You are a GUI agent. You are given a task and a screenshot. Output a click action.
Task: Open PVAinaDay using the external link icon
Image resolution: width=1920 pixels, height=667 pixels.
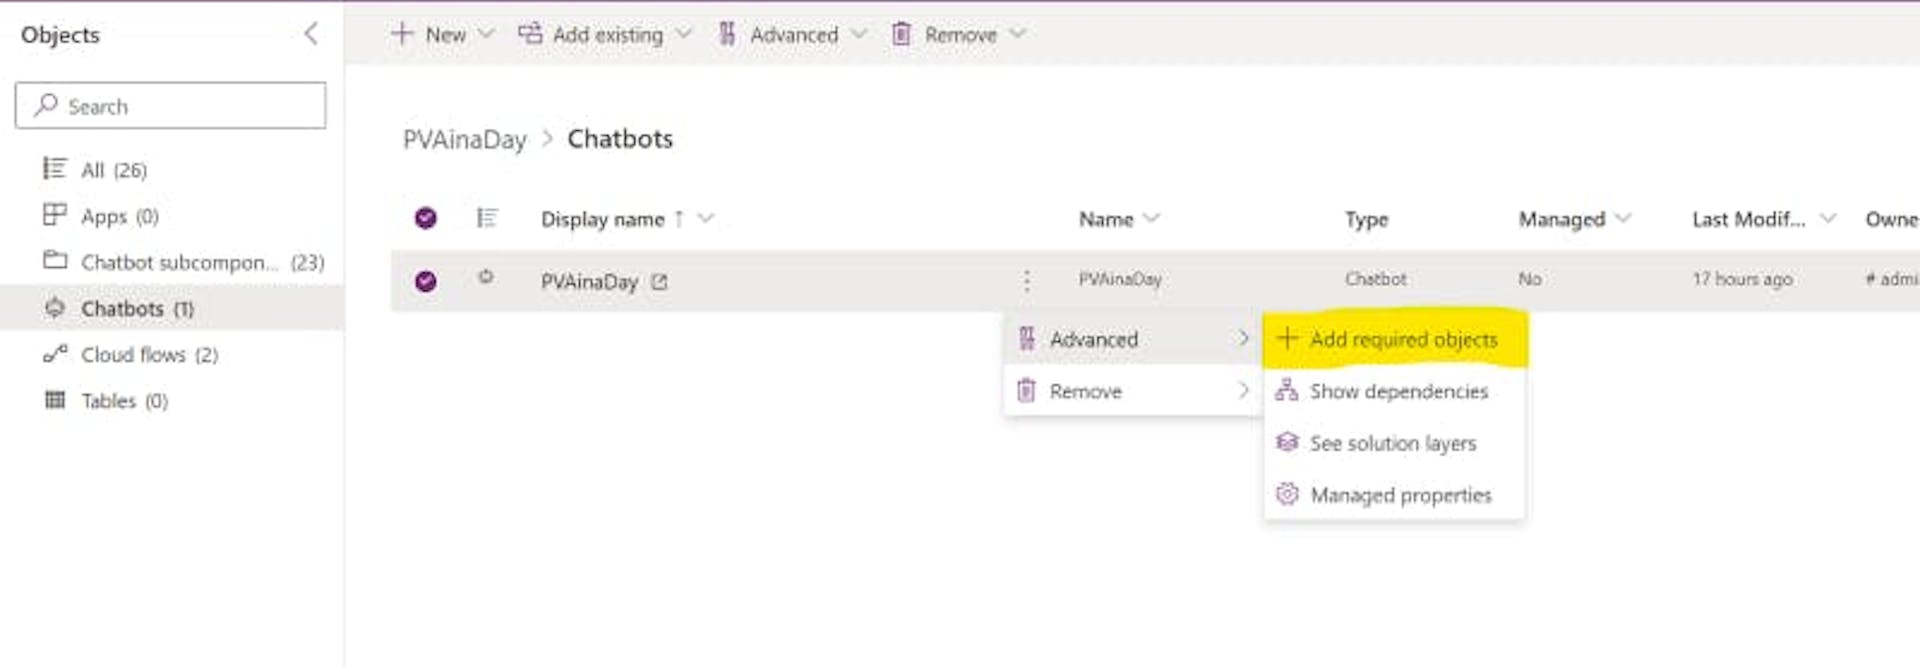pyautogui.click(x=659, y=282)
